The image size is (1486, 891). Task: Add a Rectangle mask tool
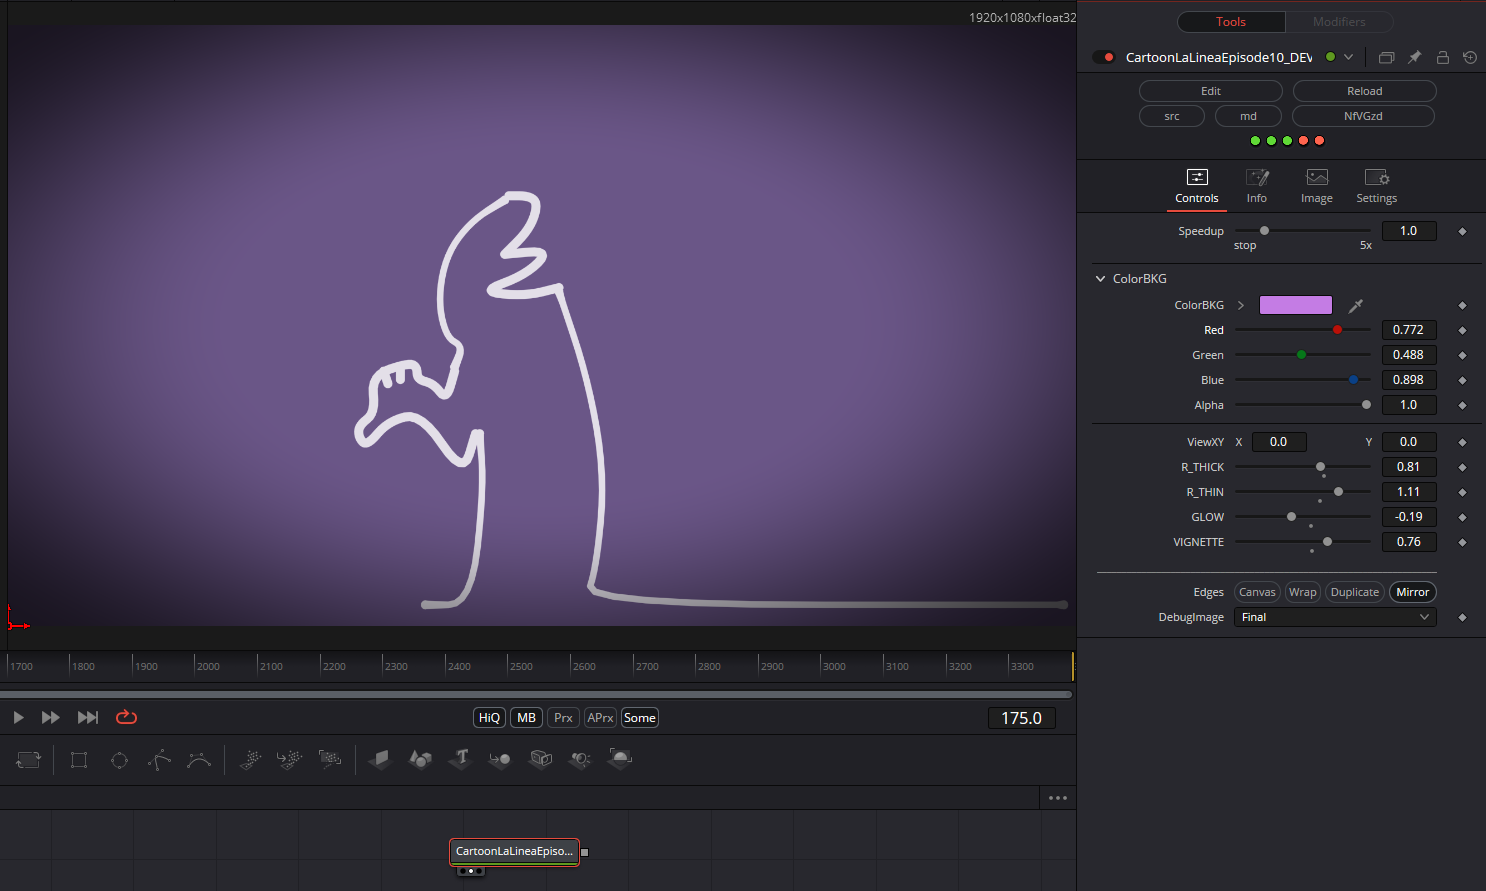79,760
